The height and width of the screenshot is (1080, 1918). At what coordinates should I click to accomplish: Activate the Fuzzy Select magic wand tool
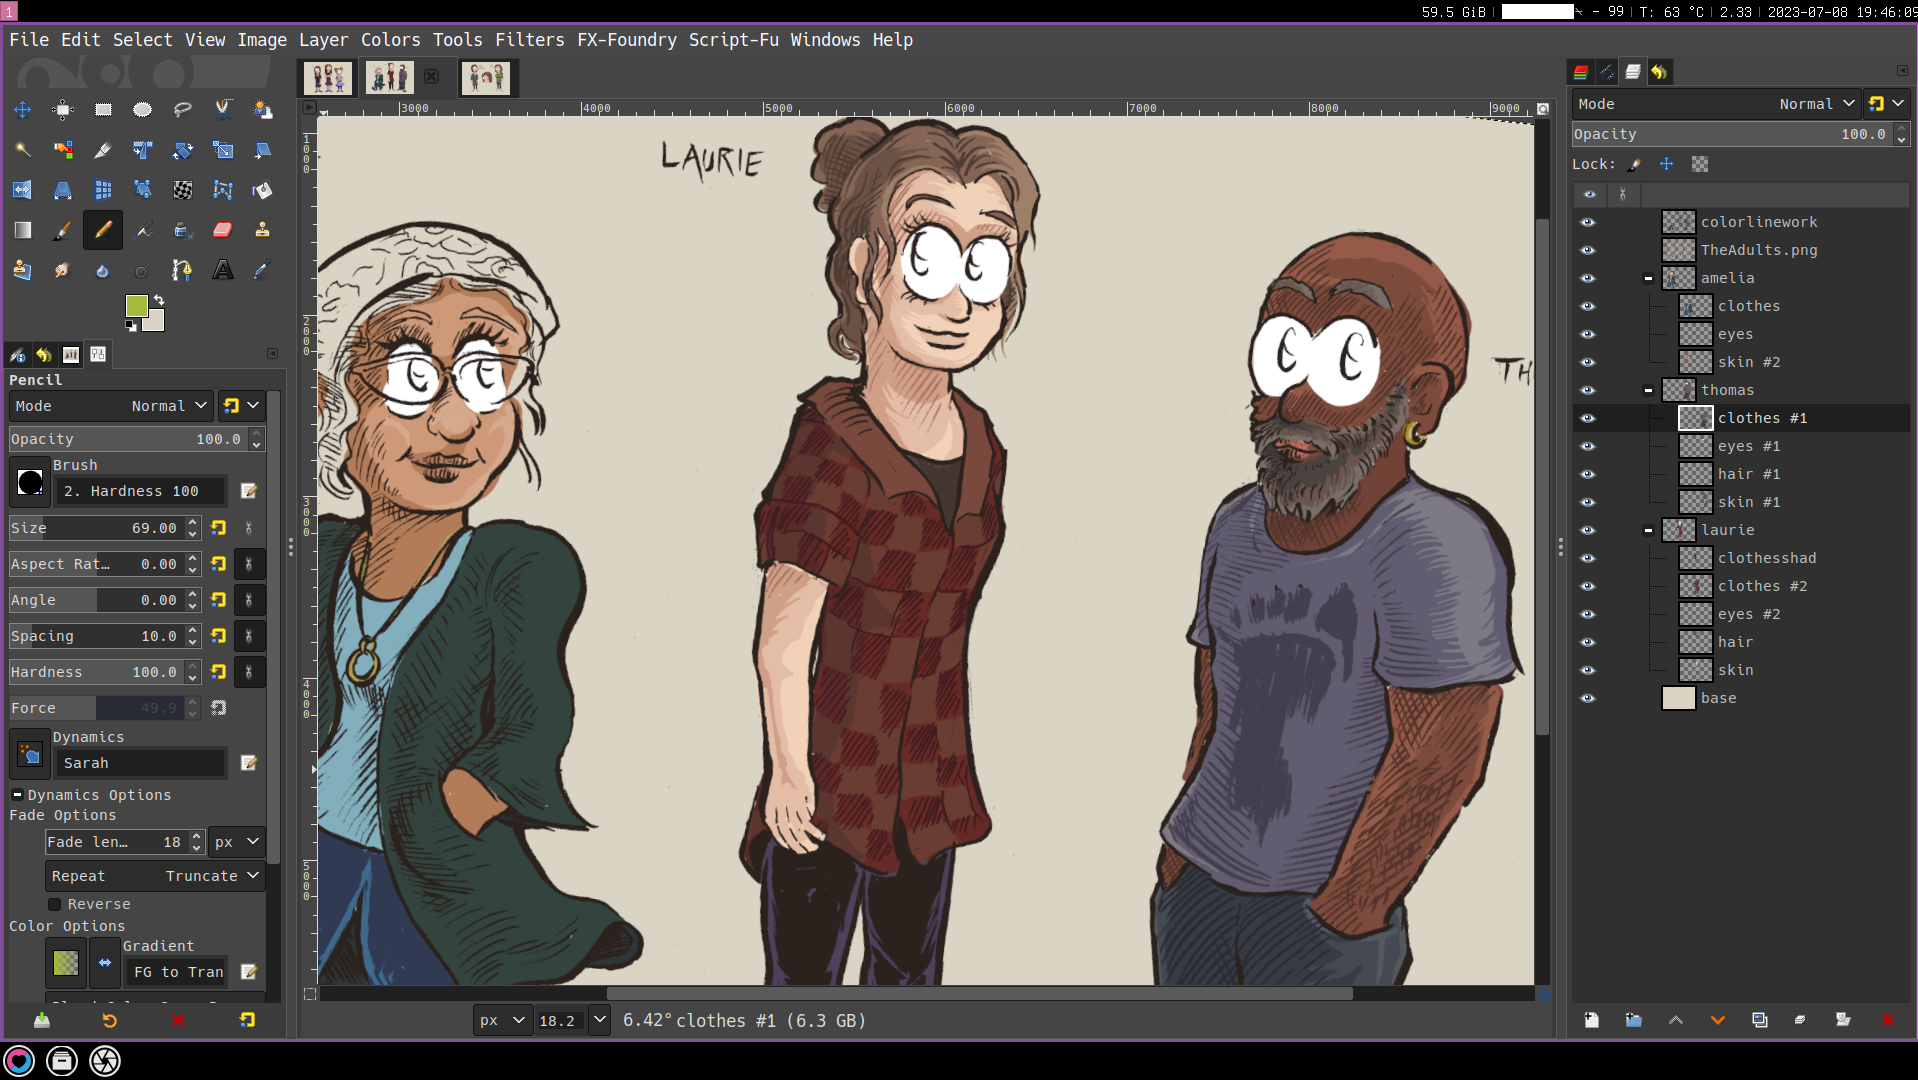point(22,150)
